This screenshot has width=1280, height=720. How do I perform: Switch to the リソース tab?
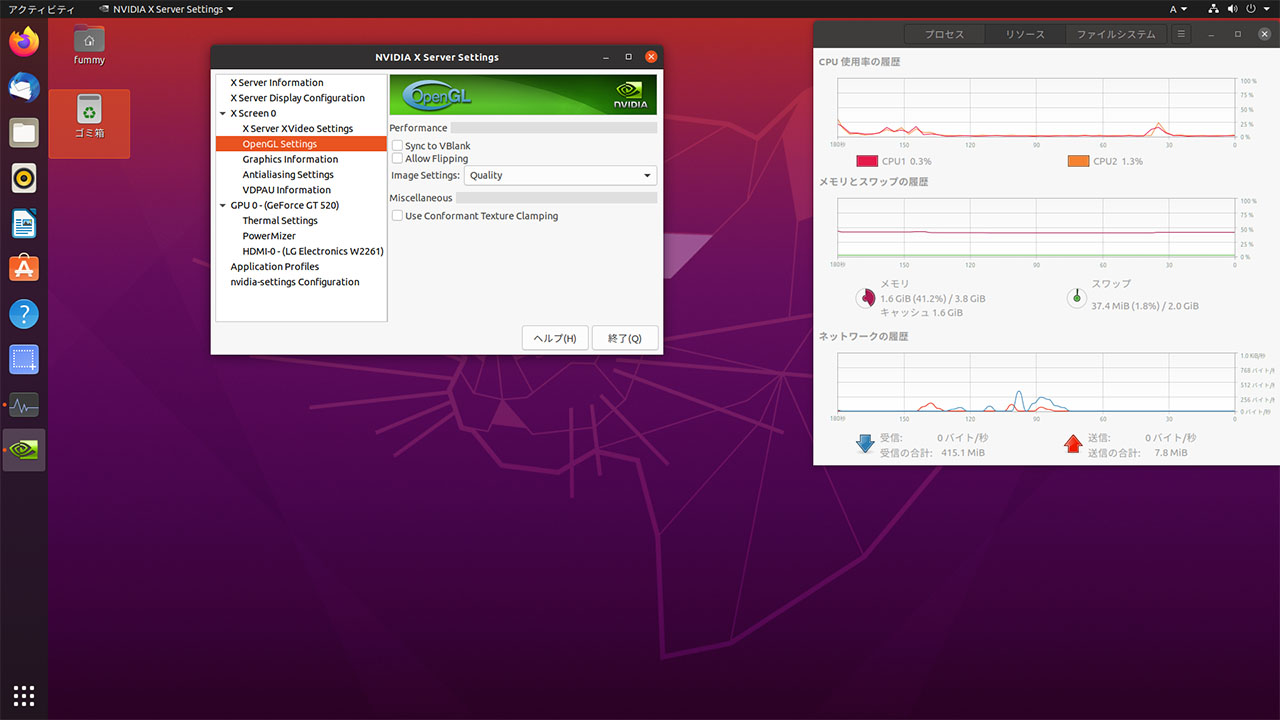[1025, 34]
